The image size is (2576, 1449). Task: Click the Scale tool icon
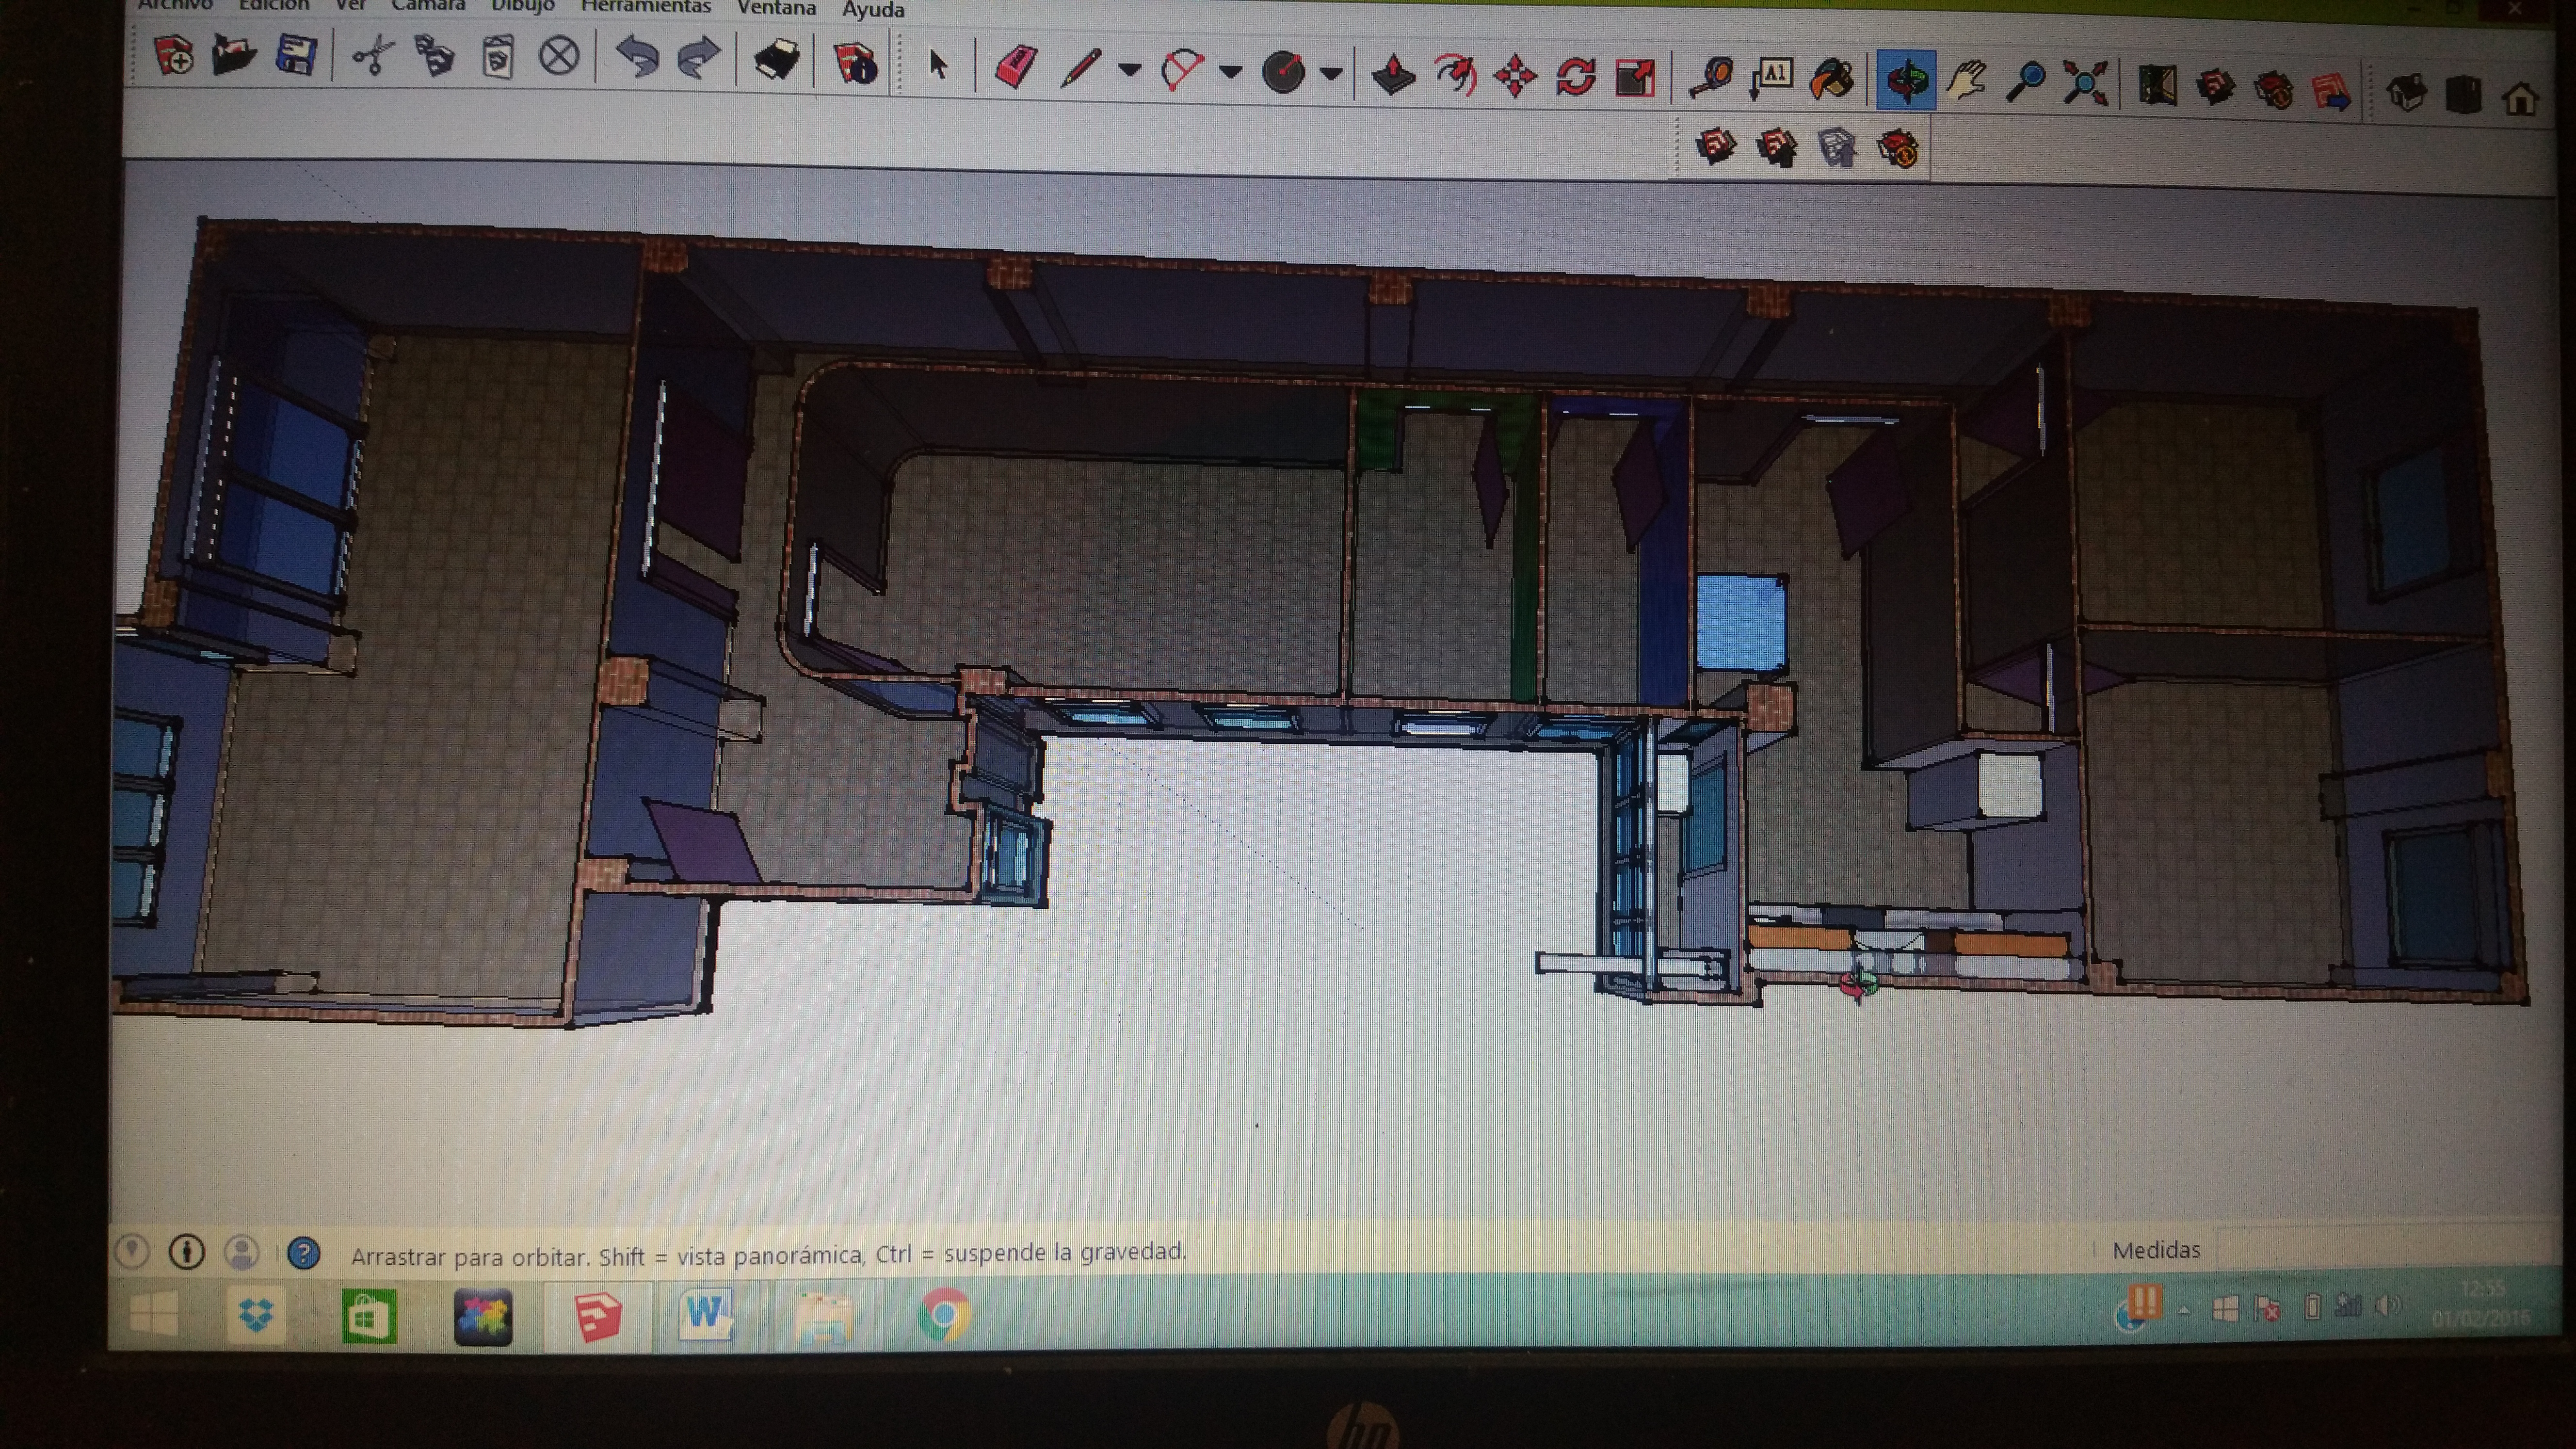tap(1636, 78)
